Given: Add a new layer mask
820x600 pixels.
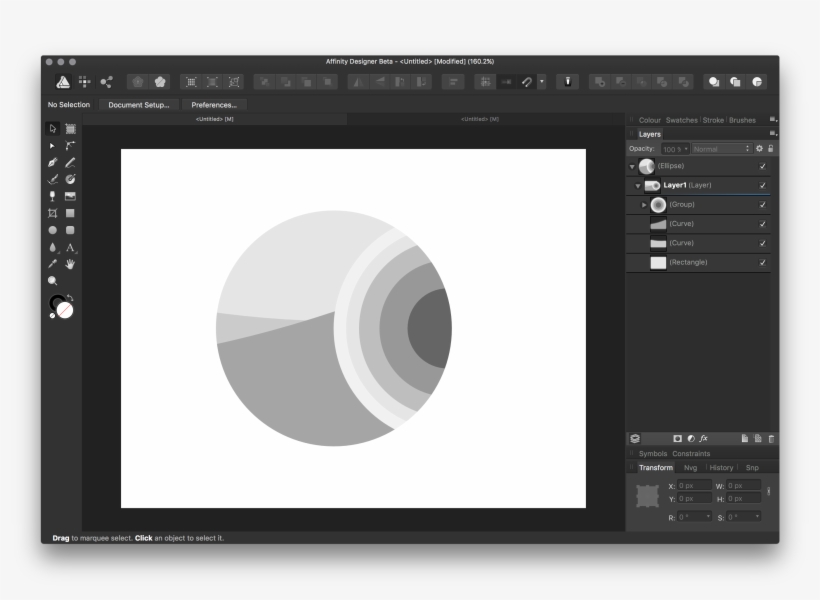Looking at the screenshot, I should tap(677, 438).
